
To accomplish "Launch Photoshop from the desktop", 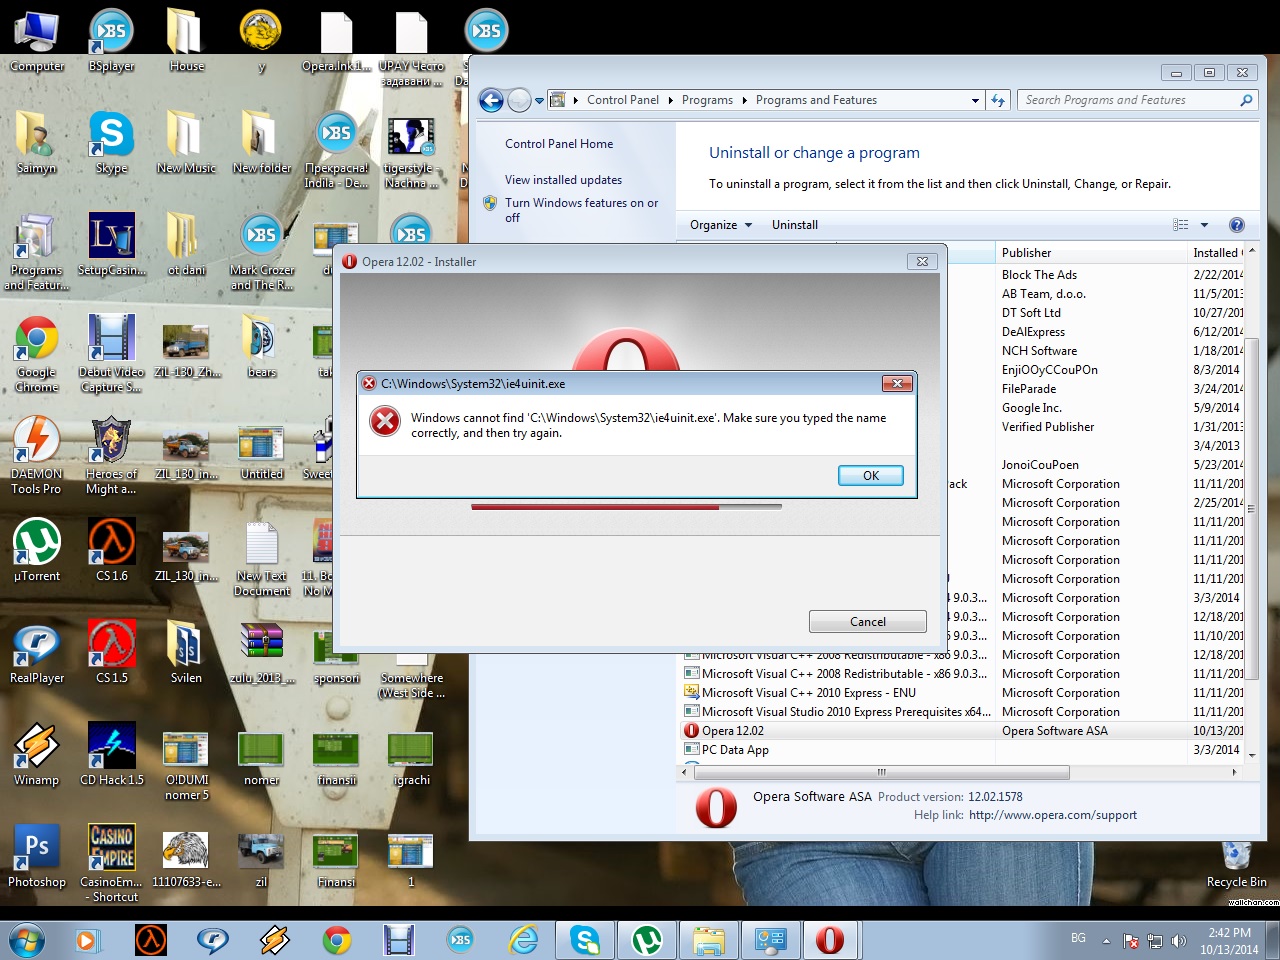I will tap(37, 848).
